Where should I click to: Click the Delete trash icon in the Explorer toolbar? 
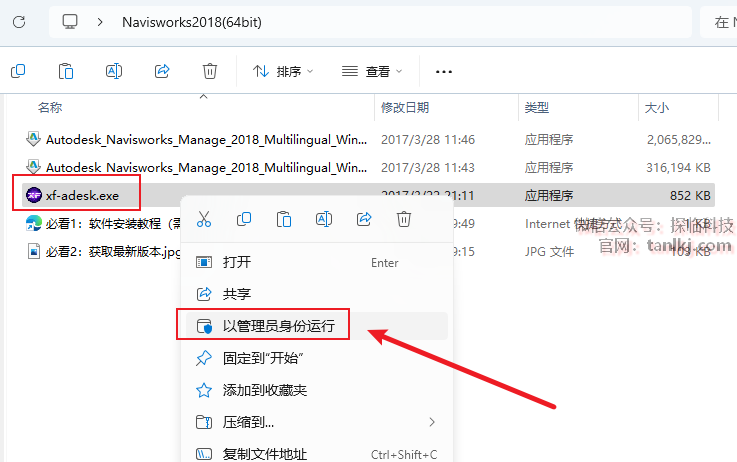[x=210, y=71]
